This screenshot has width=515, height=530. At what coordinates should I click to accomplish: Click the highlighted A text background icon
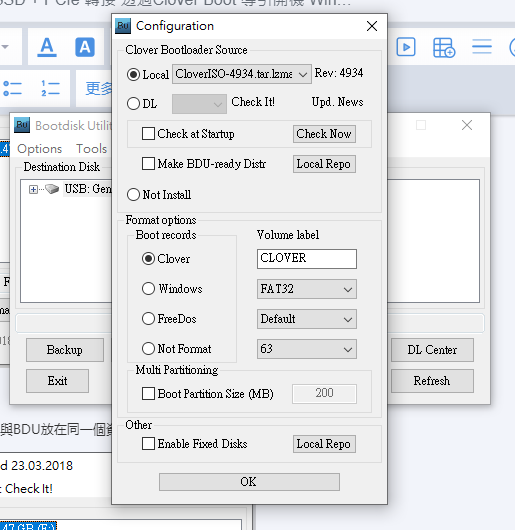pyautogui.click(x=84, y=47)
